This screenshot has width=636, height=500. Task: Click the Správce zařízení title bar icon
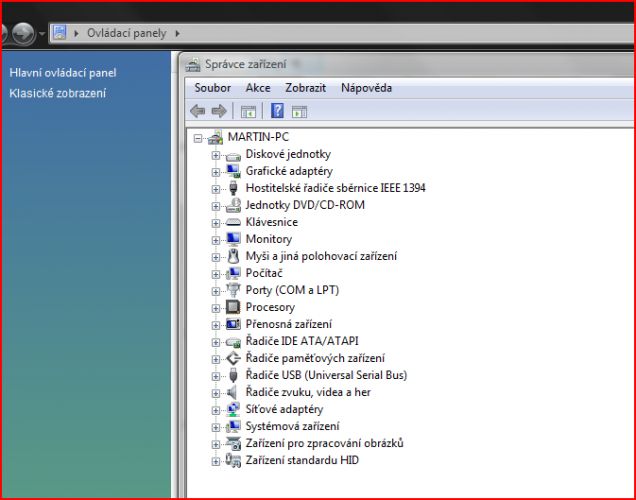coord(193,65)
